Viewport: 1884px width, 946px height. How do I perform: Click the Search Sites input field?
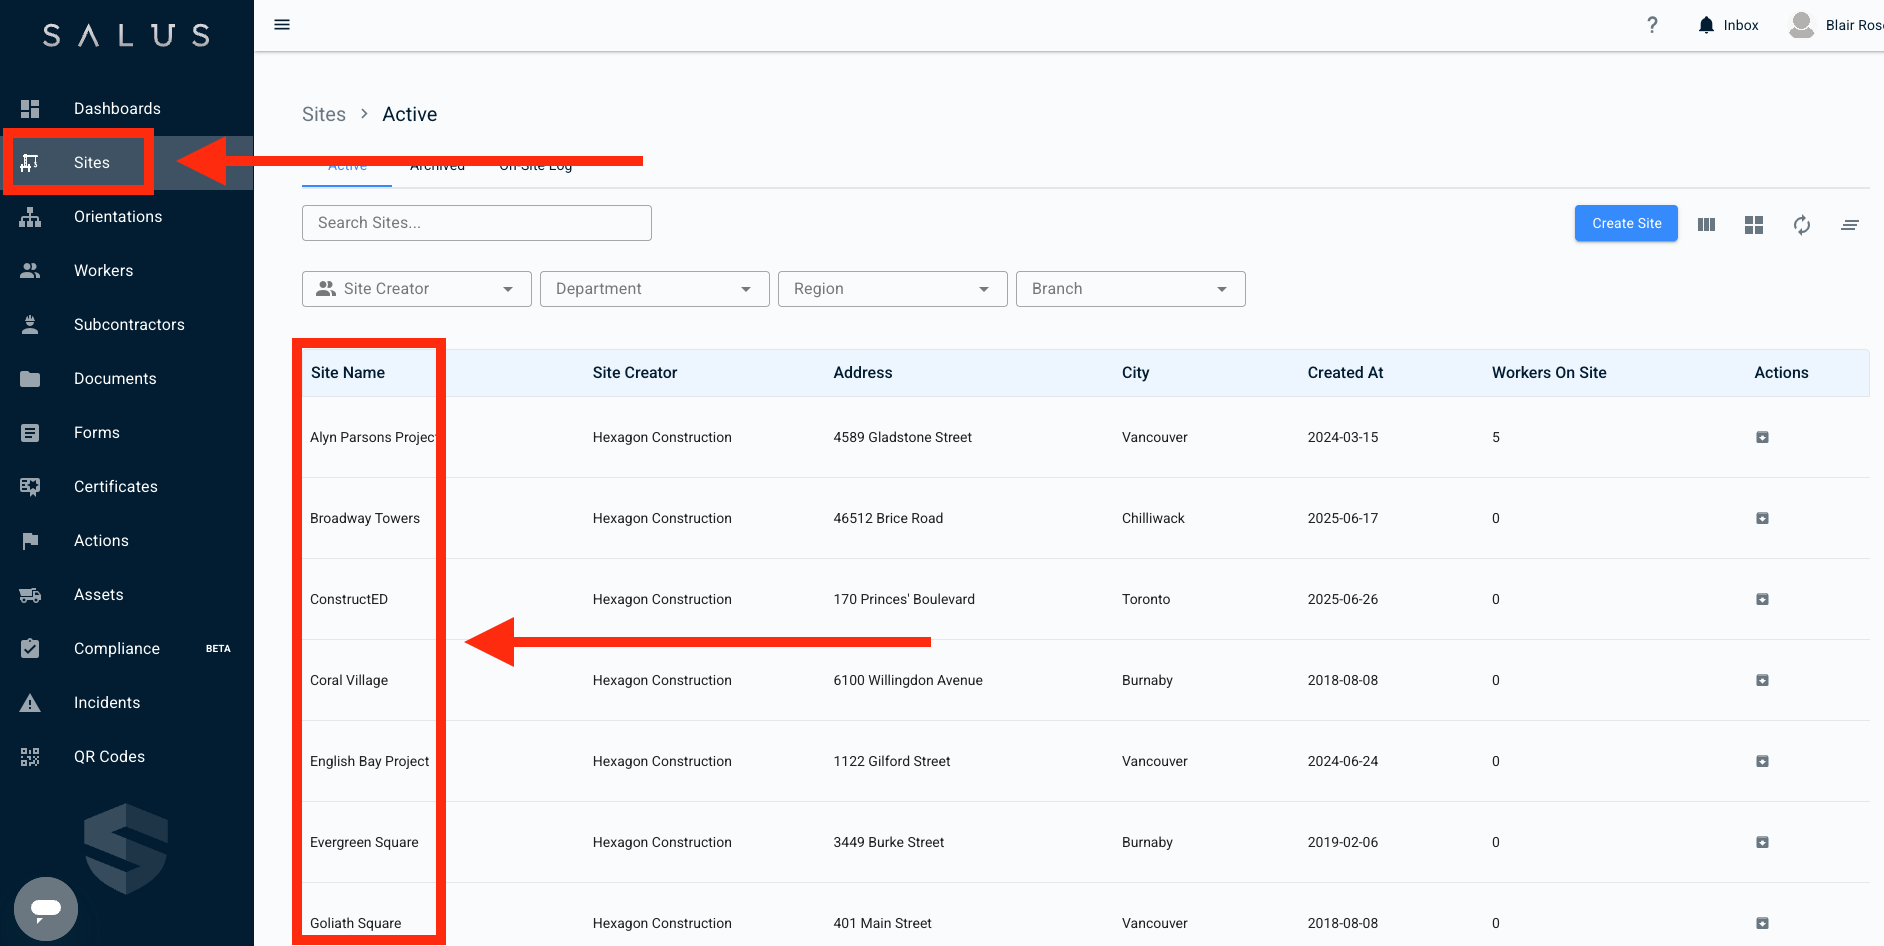(x=476, y=223)
